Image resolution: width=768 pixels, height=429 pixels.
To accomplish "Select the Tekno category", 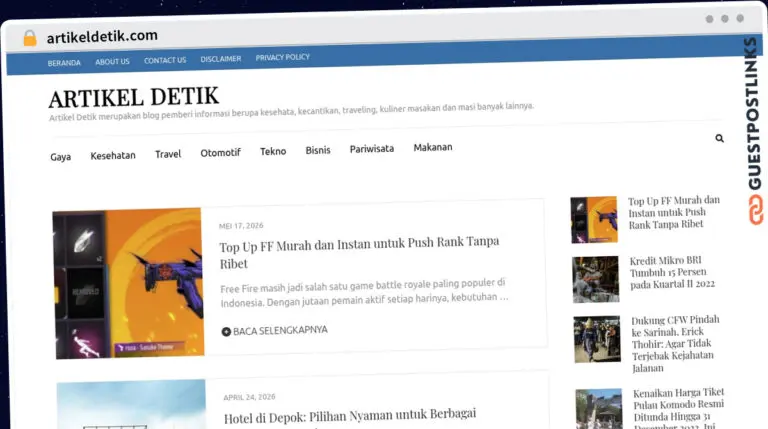I will click(x=273, y=151).
